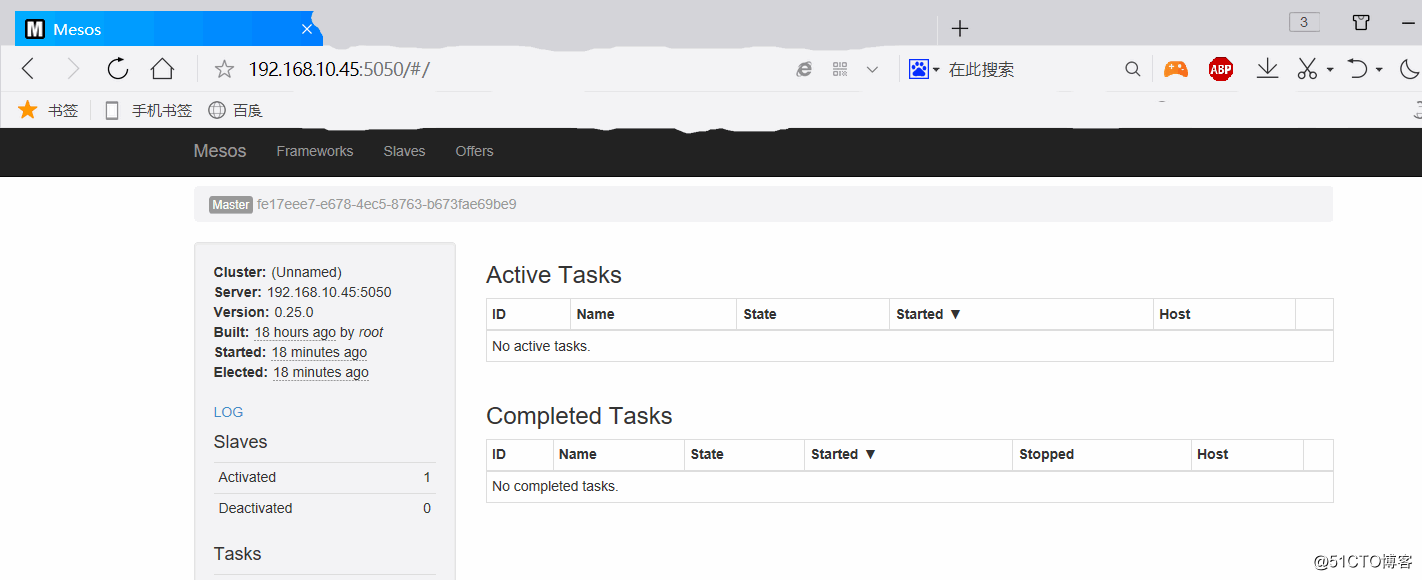Toggle night mode with the moon icon
Image resolution: width=1422 pixels, height=580 pixels.
[x=1410, y=69]
